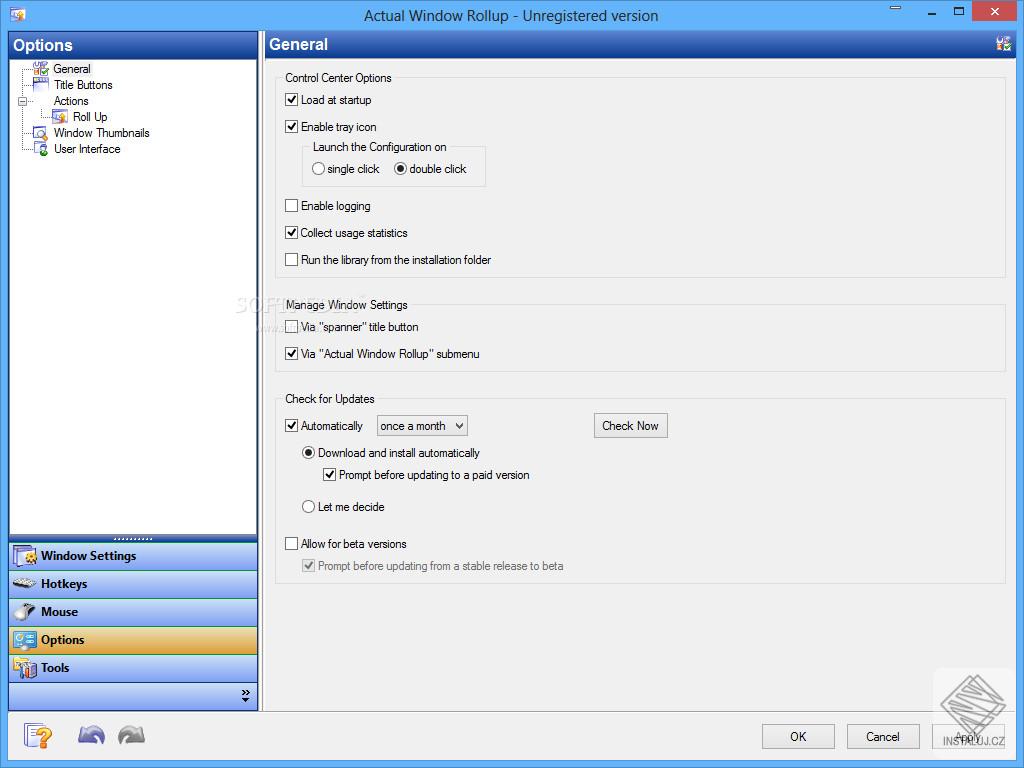This screenshot has height=768, width=1024.
Task: Switch to the Mouse section
Action: [x=133, y=612]
